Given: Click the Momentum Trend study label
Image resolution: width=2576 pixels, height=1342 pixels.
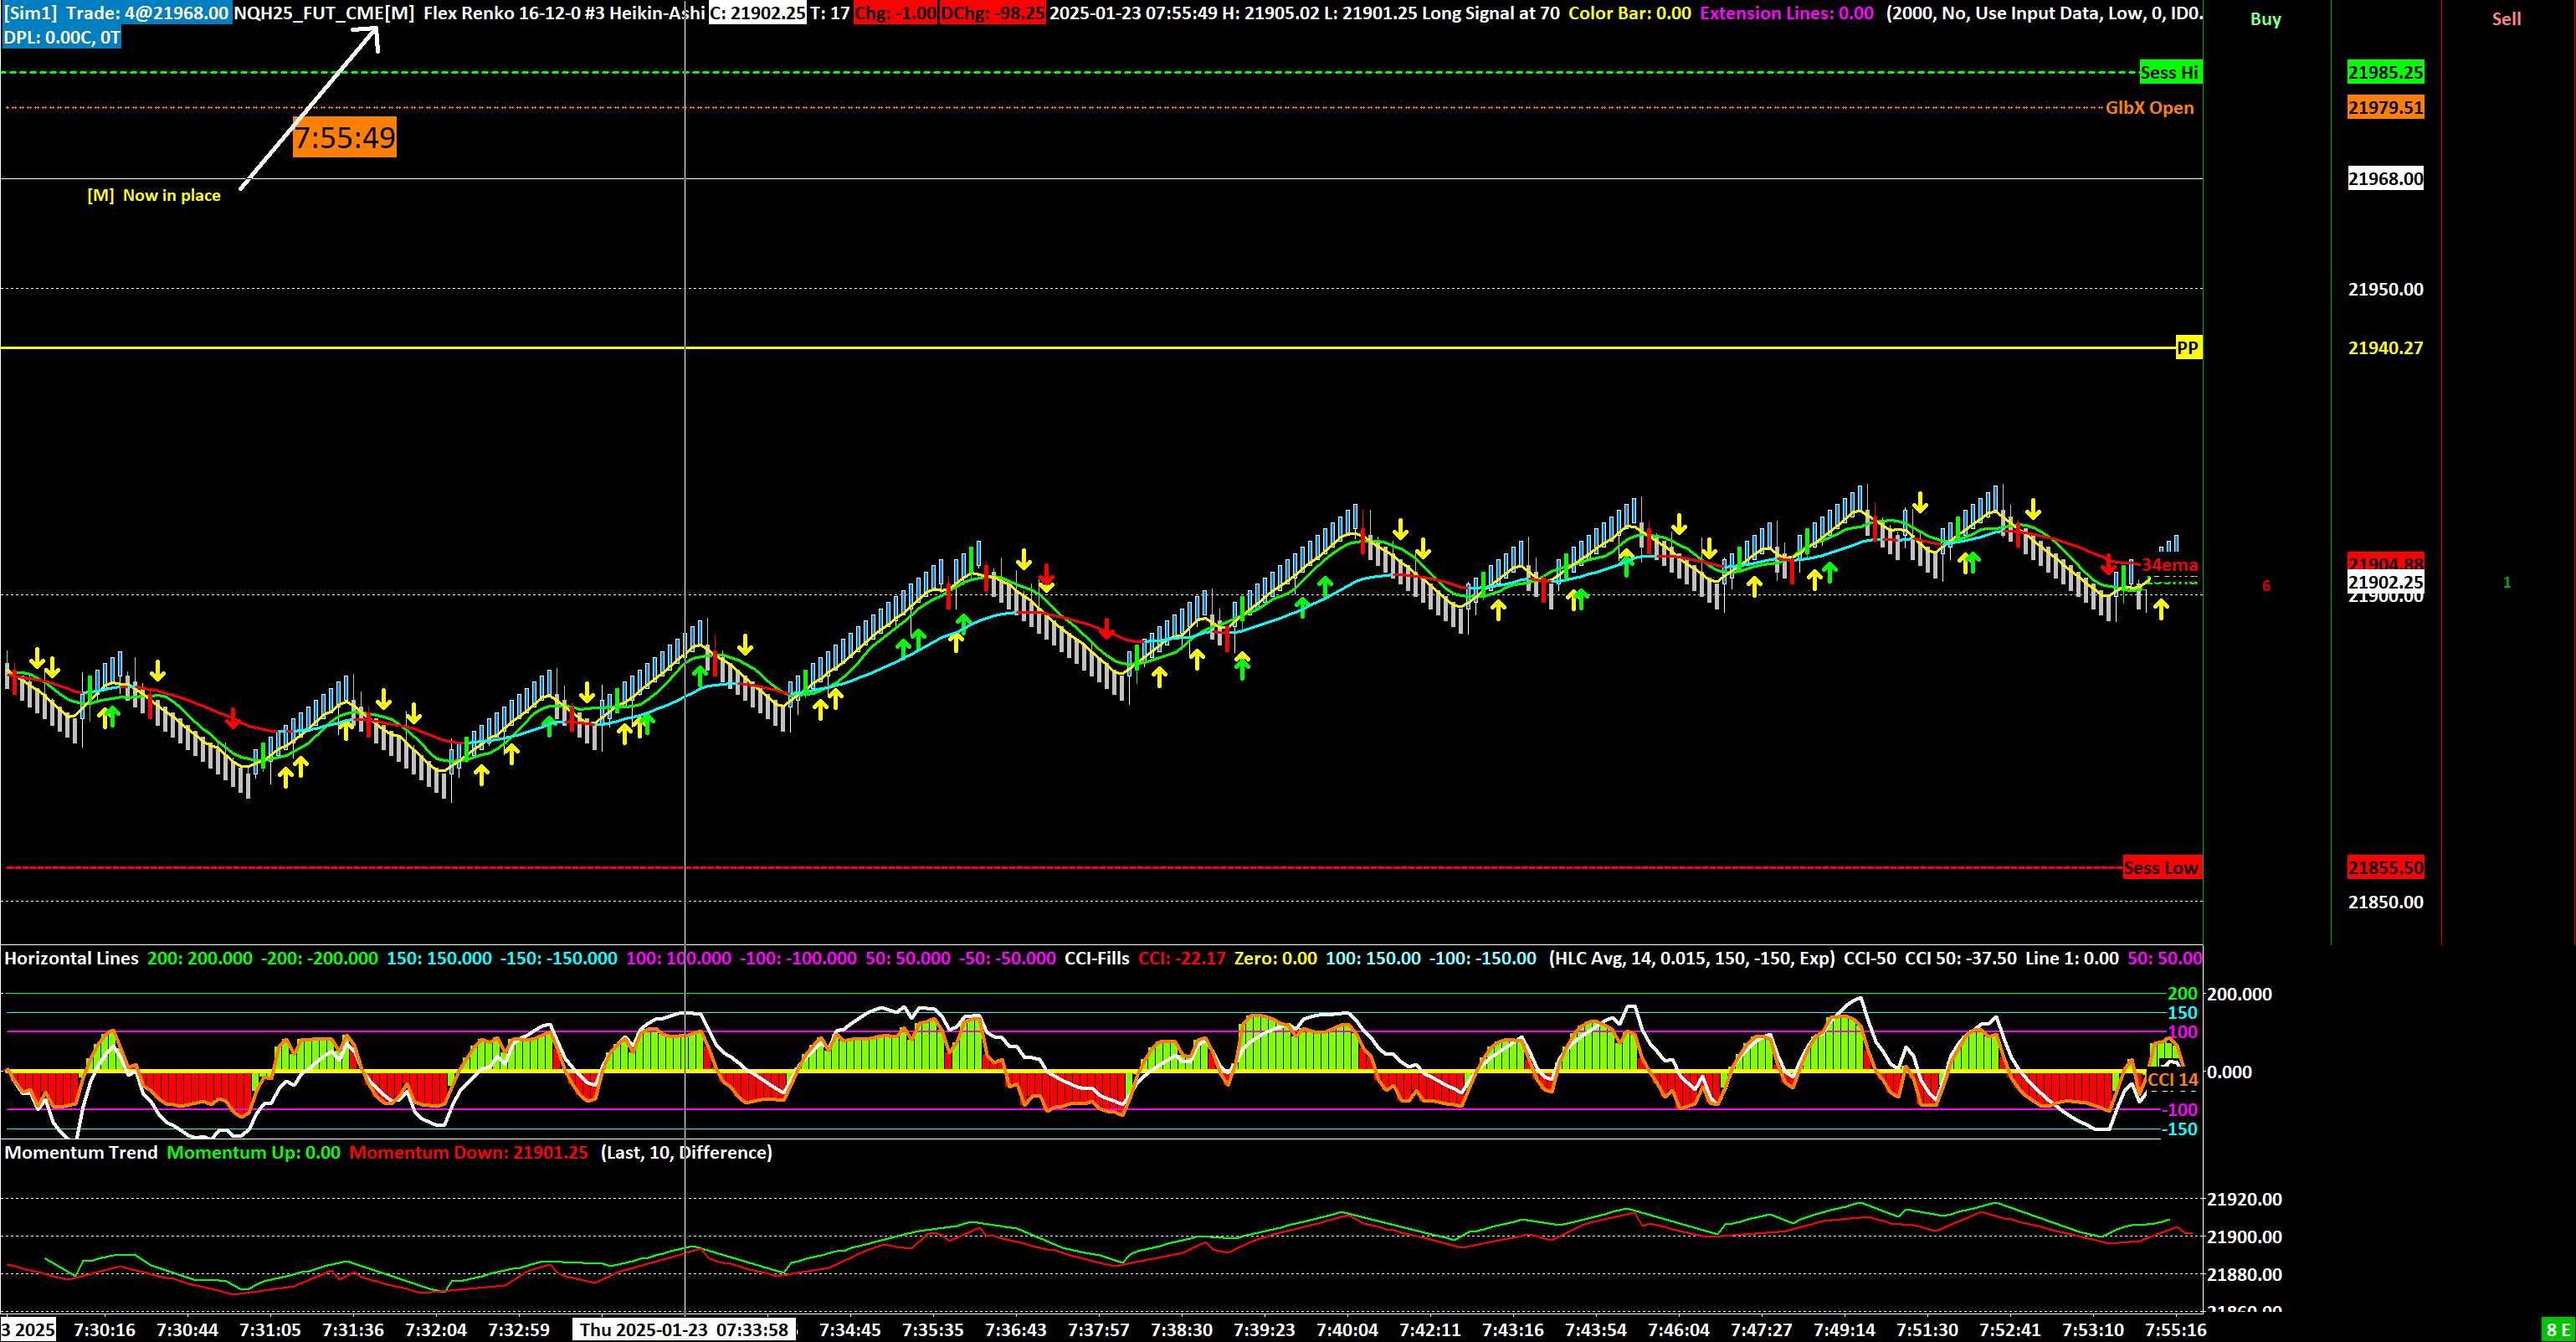Looking at the screenshot, I should point(81,1152).
